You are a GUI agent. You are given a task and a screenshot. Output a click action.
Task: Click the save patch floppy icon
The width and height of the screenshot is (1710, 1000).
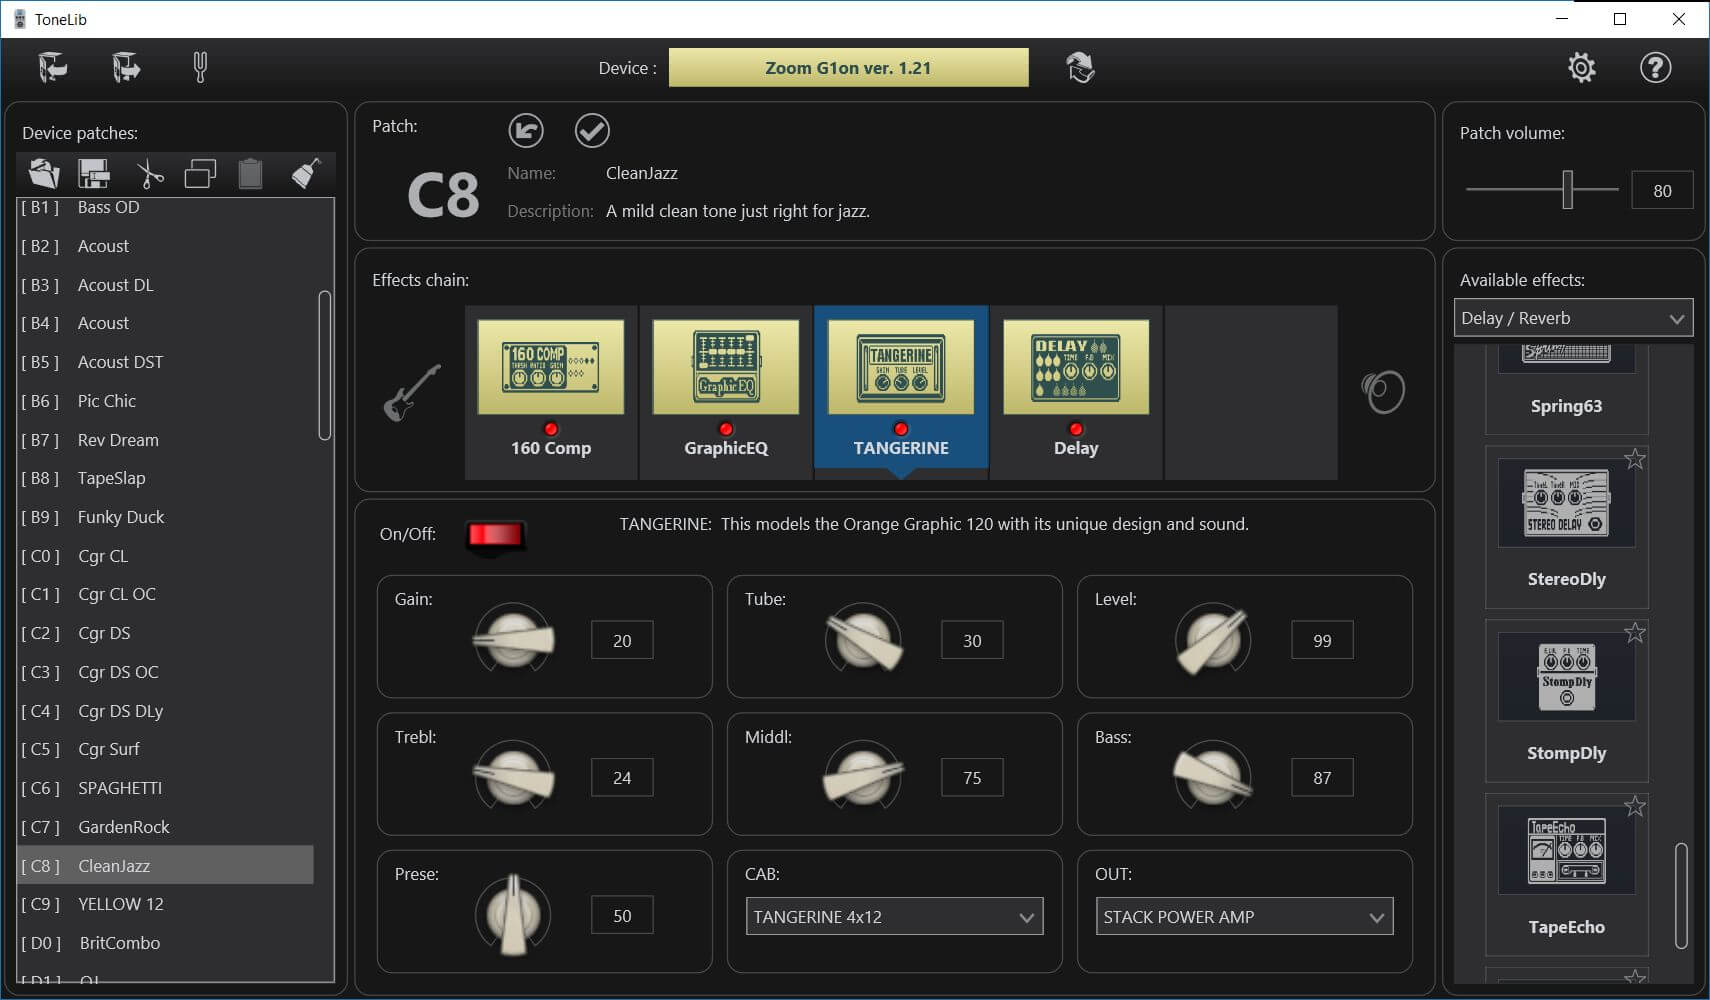95,174
